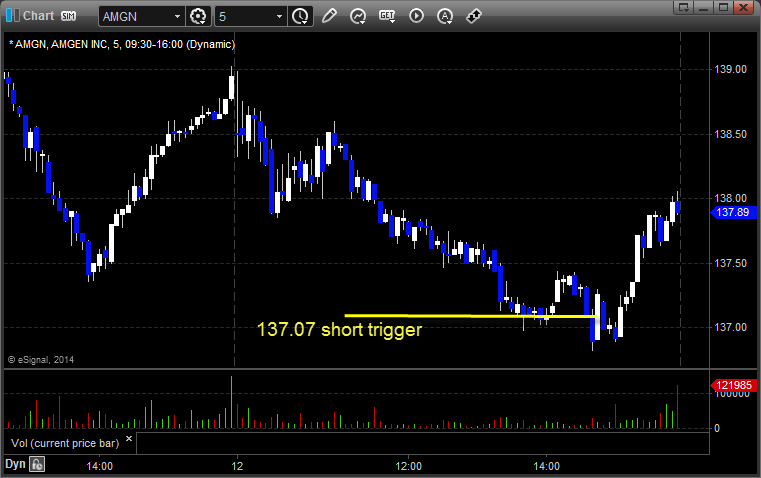Expand the AMGN symbol dropdown arrow
Image resolution: width=761 pixels, height=478 pixels.
[177, 16]
